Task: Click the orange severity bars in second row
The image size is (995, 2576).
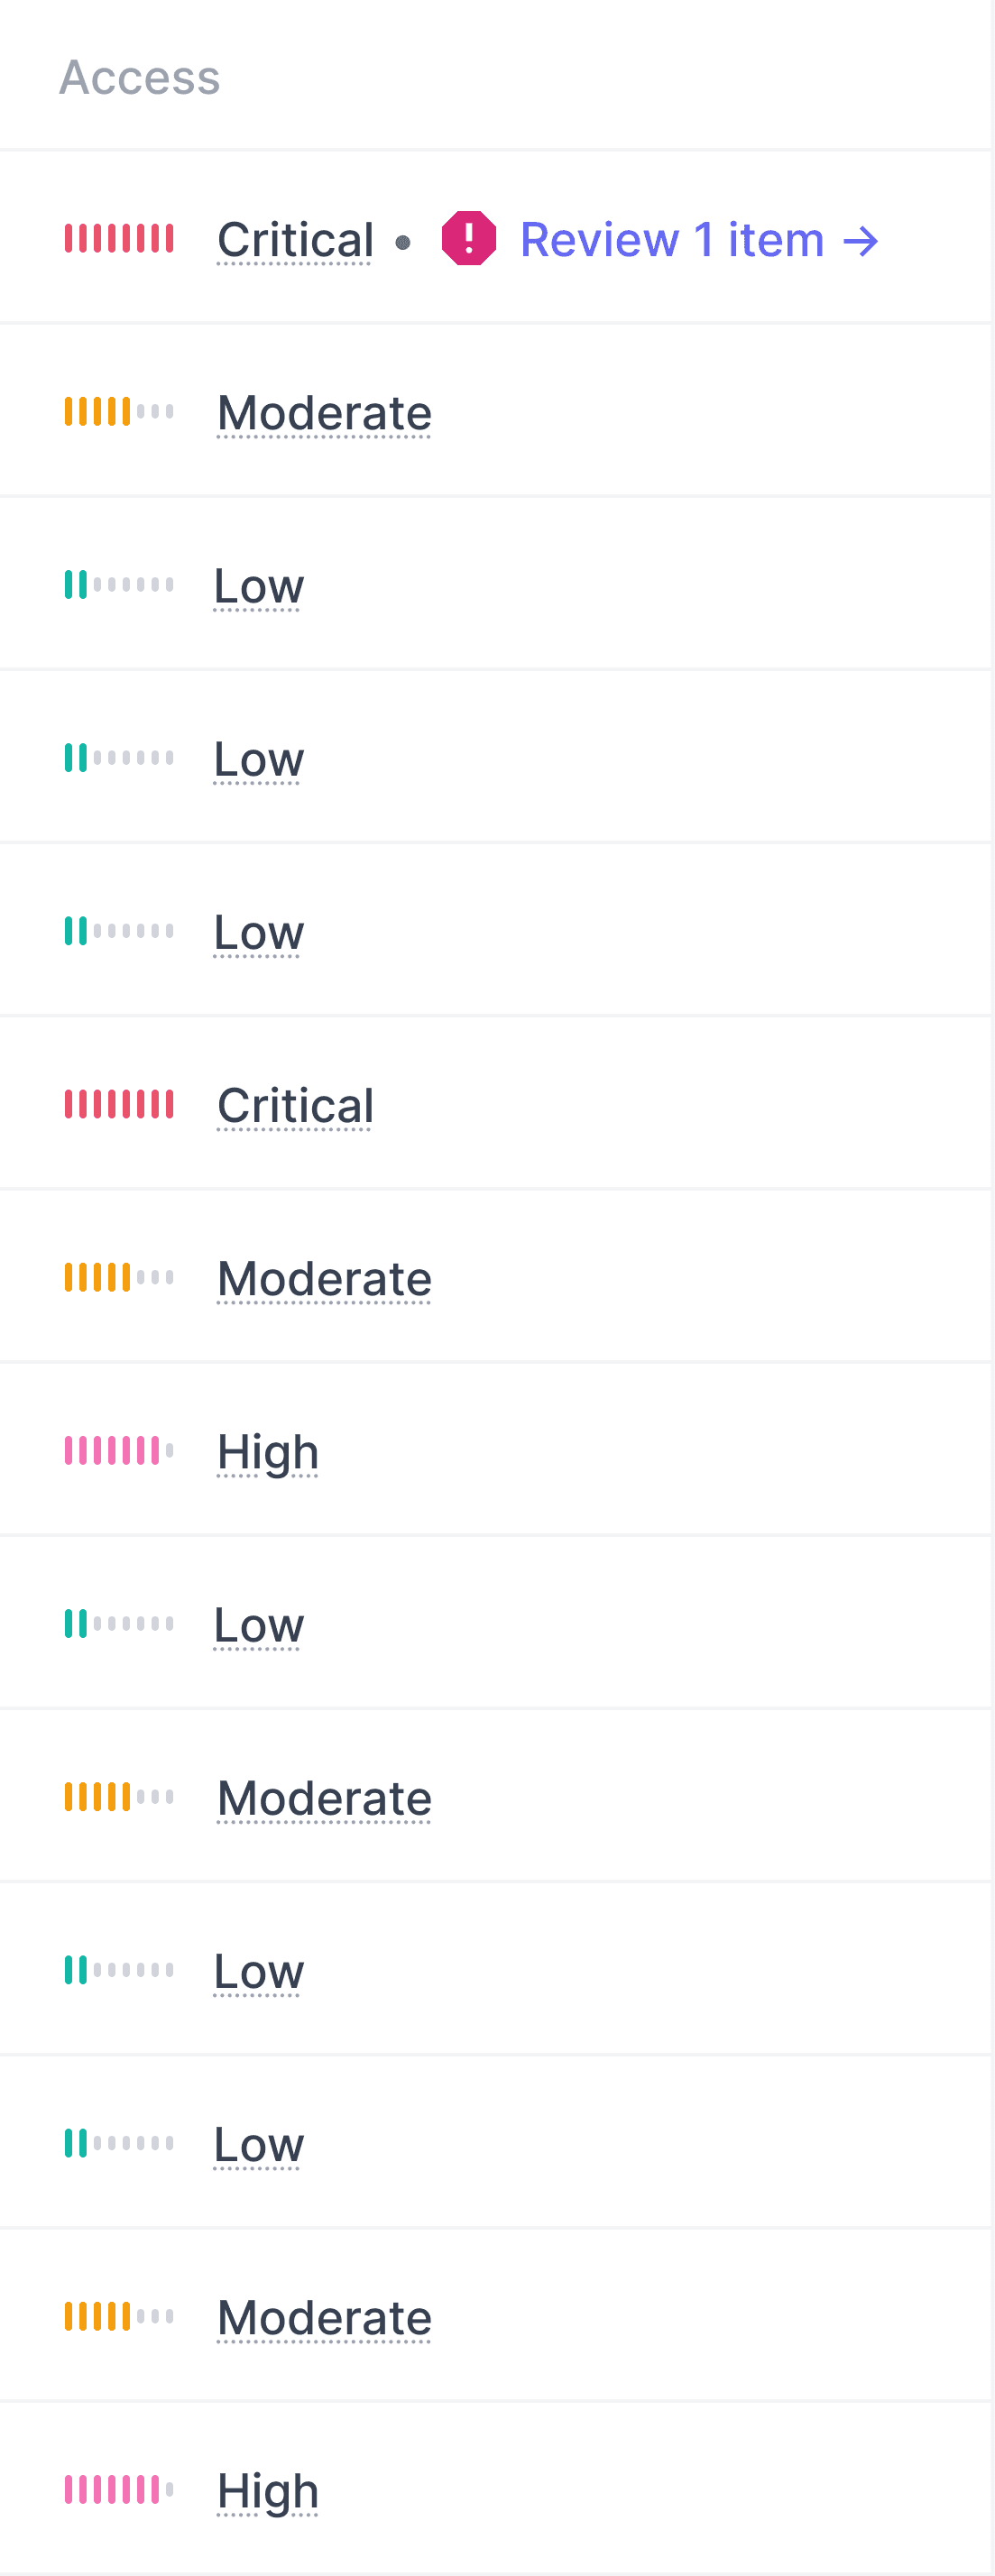Action: coord(119,412)
